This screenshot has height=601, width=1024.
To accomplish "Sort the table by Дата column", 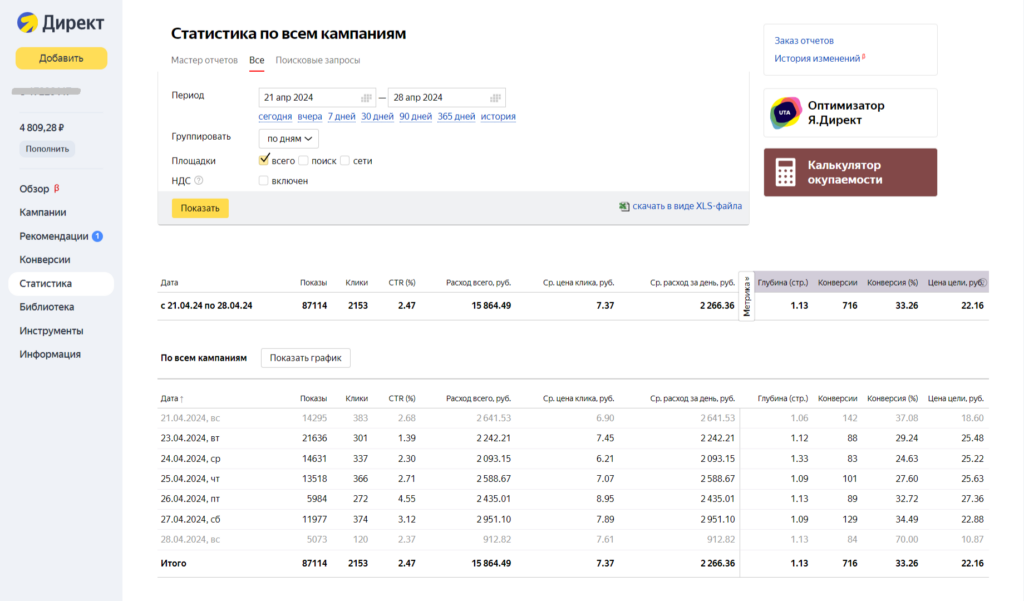I will coord(172,399).
